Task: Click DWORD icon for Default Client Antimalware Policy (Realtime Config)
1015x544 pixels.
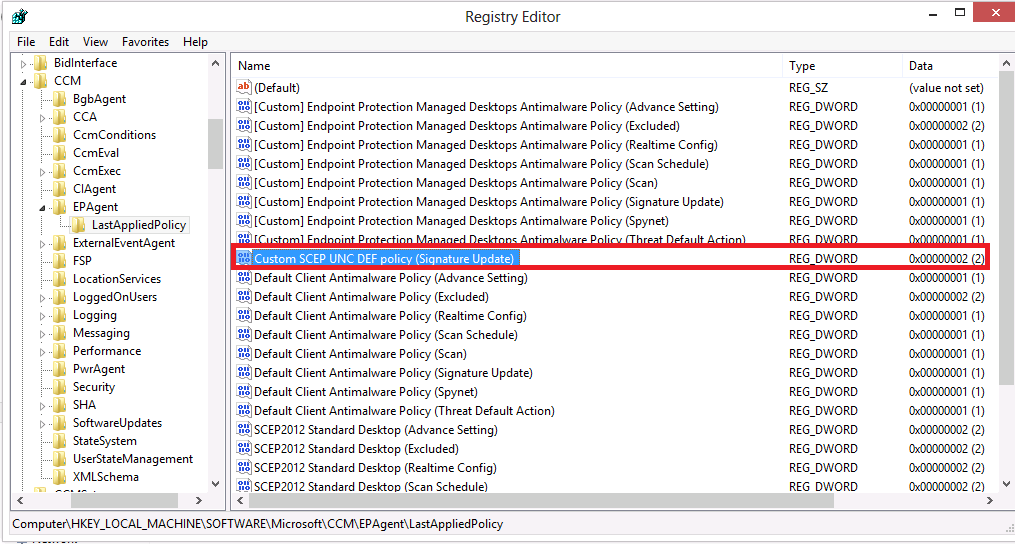Action: 243,316
